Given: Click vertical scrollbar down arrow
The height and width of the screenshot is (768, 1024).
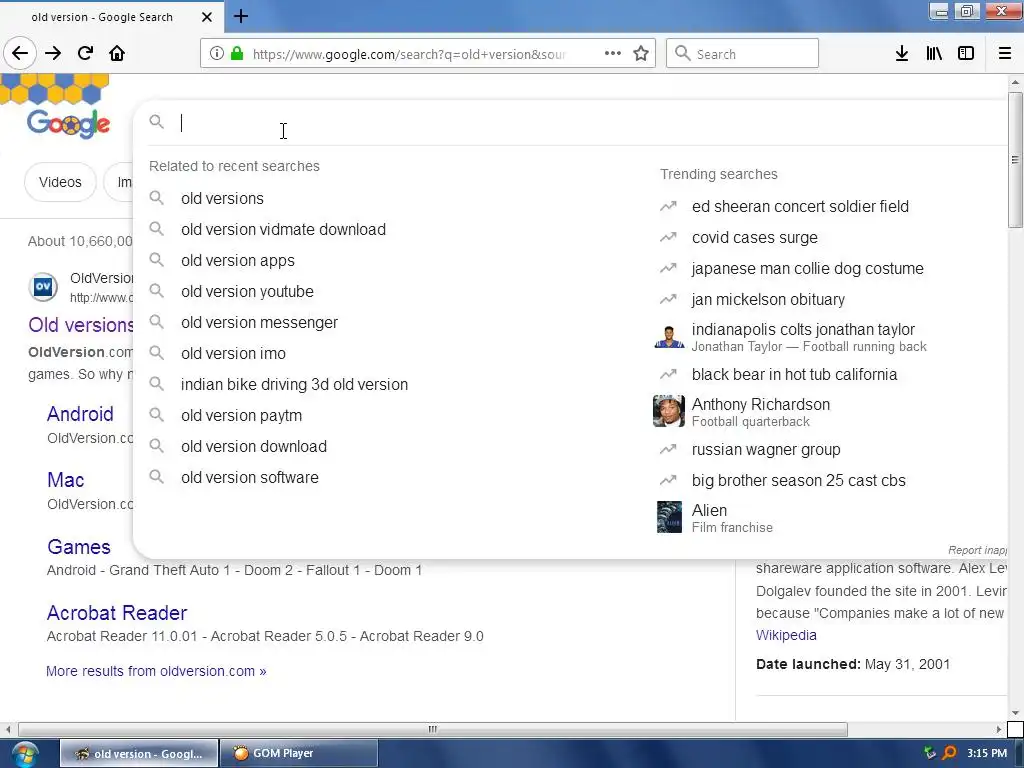Looking at the screenshot, I should coord(1014,712).
